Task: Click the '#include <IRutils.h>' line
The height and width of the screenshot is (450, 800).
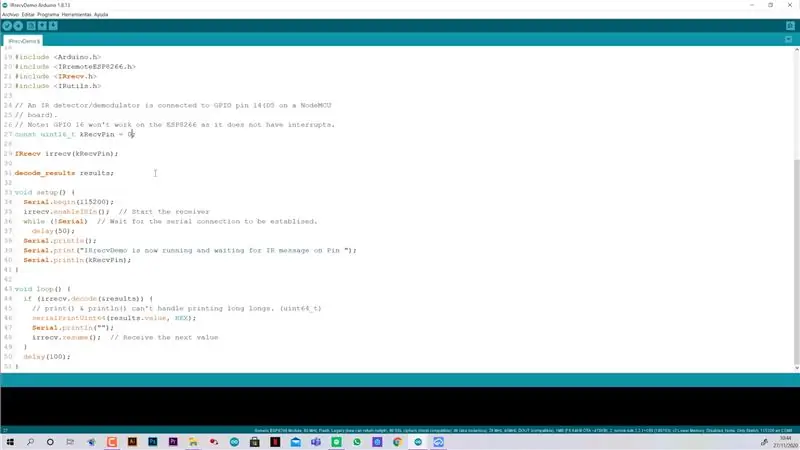Action: pyautogui.click(x=58, y=86)
